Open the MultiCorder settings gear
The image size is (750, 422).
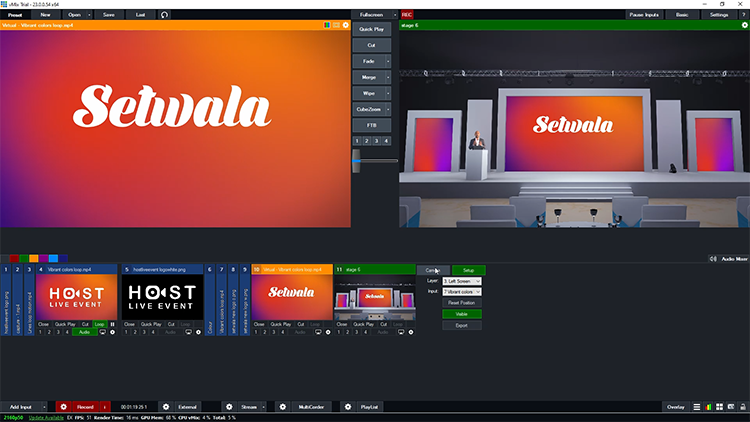tap(283, 407)
